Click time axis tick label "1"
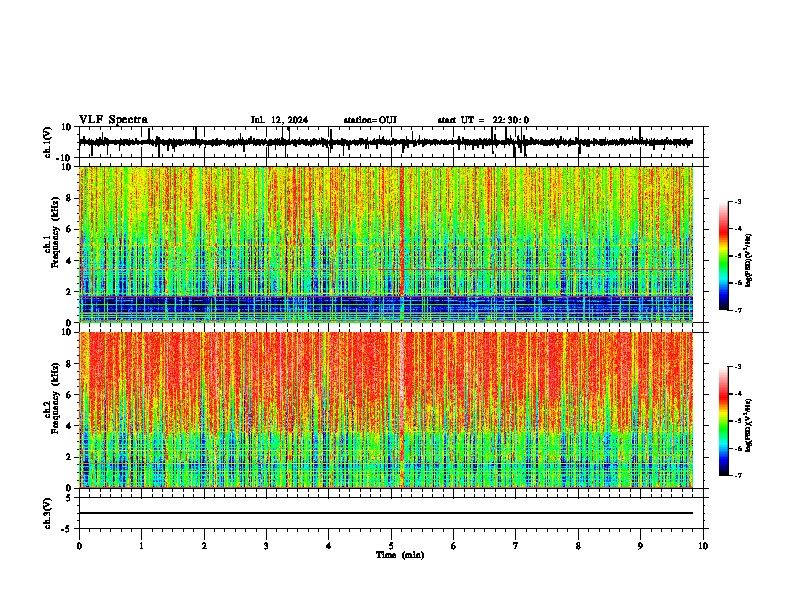The width and height of the screenshot is (792, 612). point(141,546)
